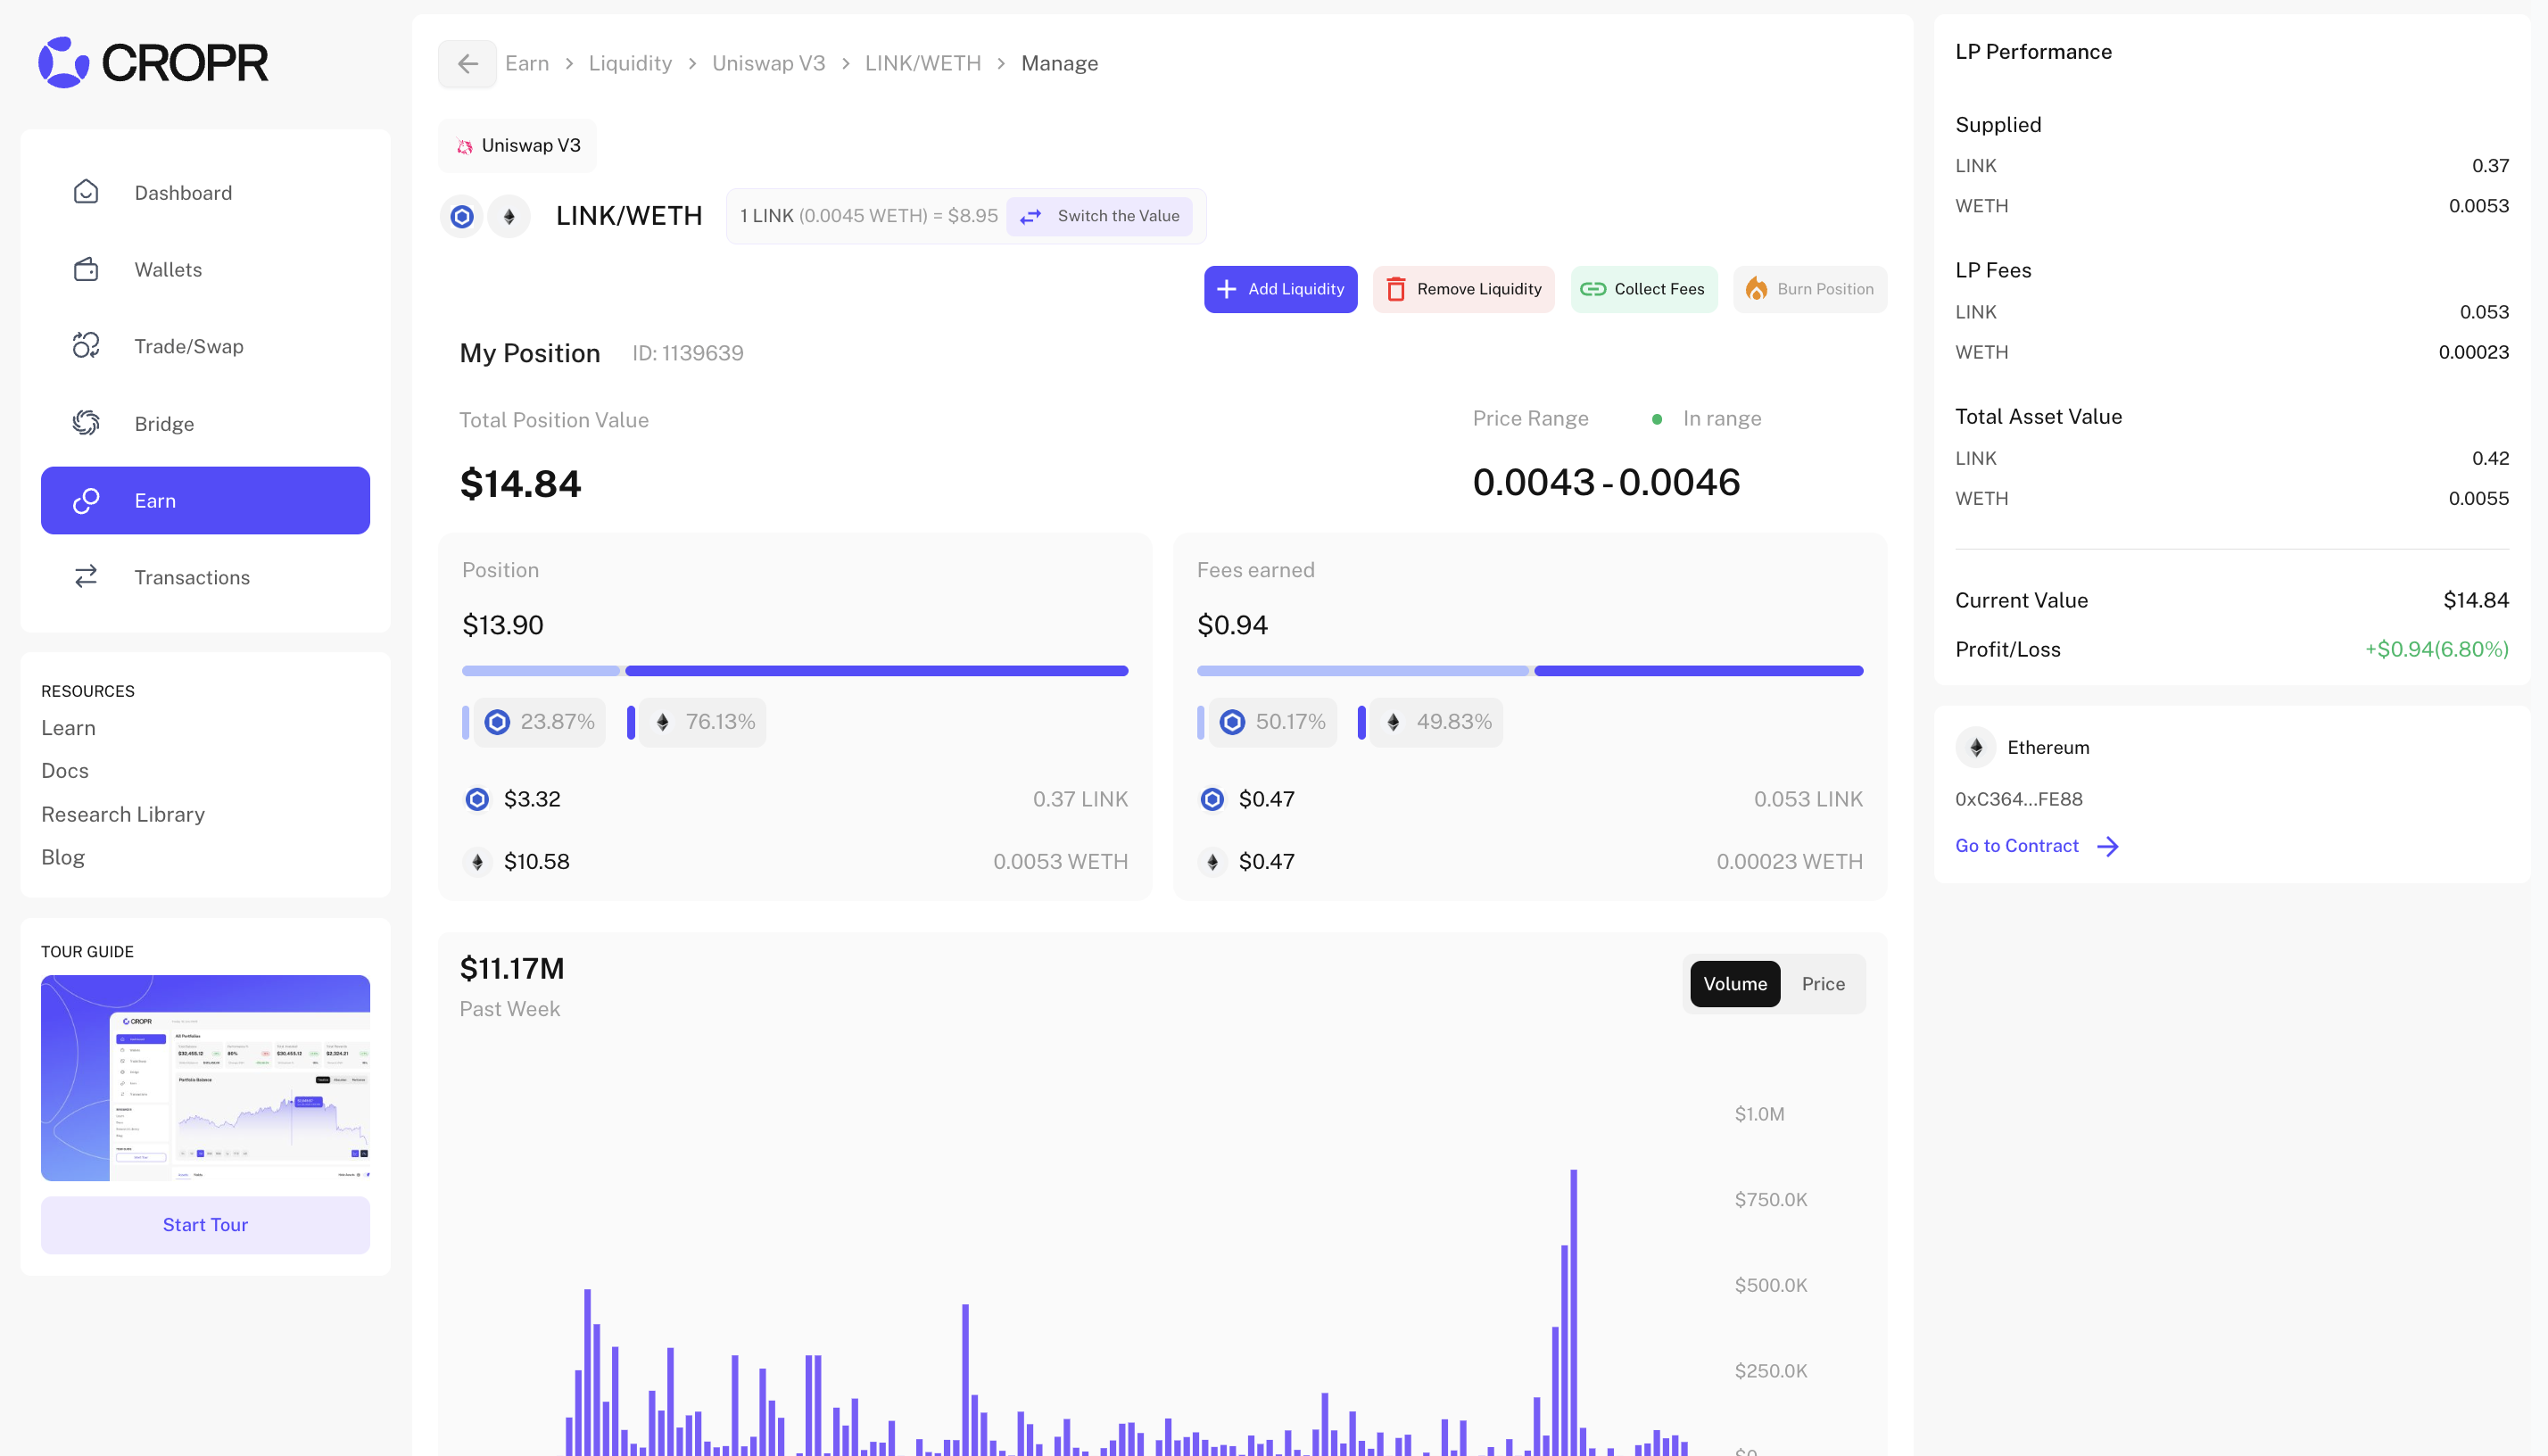Open the tour guide preview thumbnail
The height and width of the screenshot is (1456, 2548).
click(x=205, y=1078)
